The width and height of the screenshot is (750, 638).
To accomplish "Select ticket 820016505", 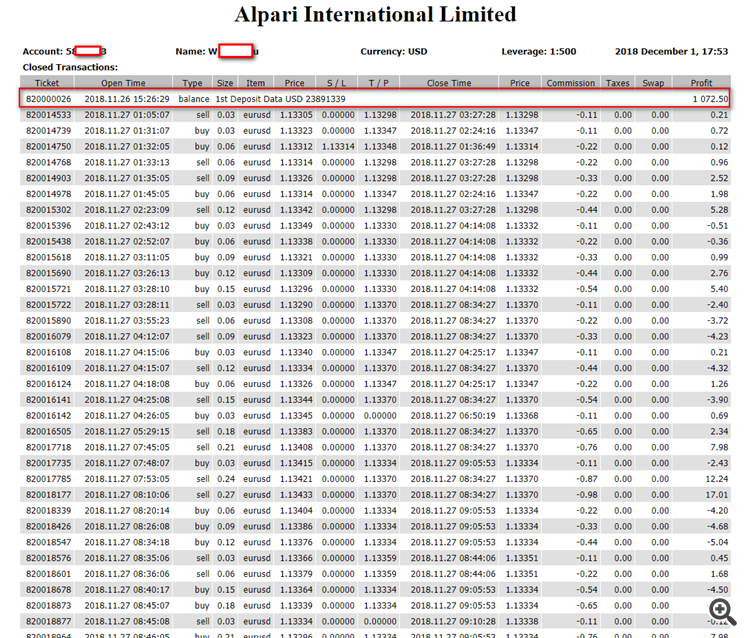I will (48, 431).
